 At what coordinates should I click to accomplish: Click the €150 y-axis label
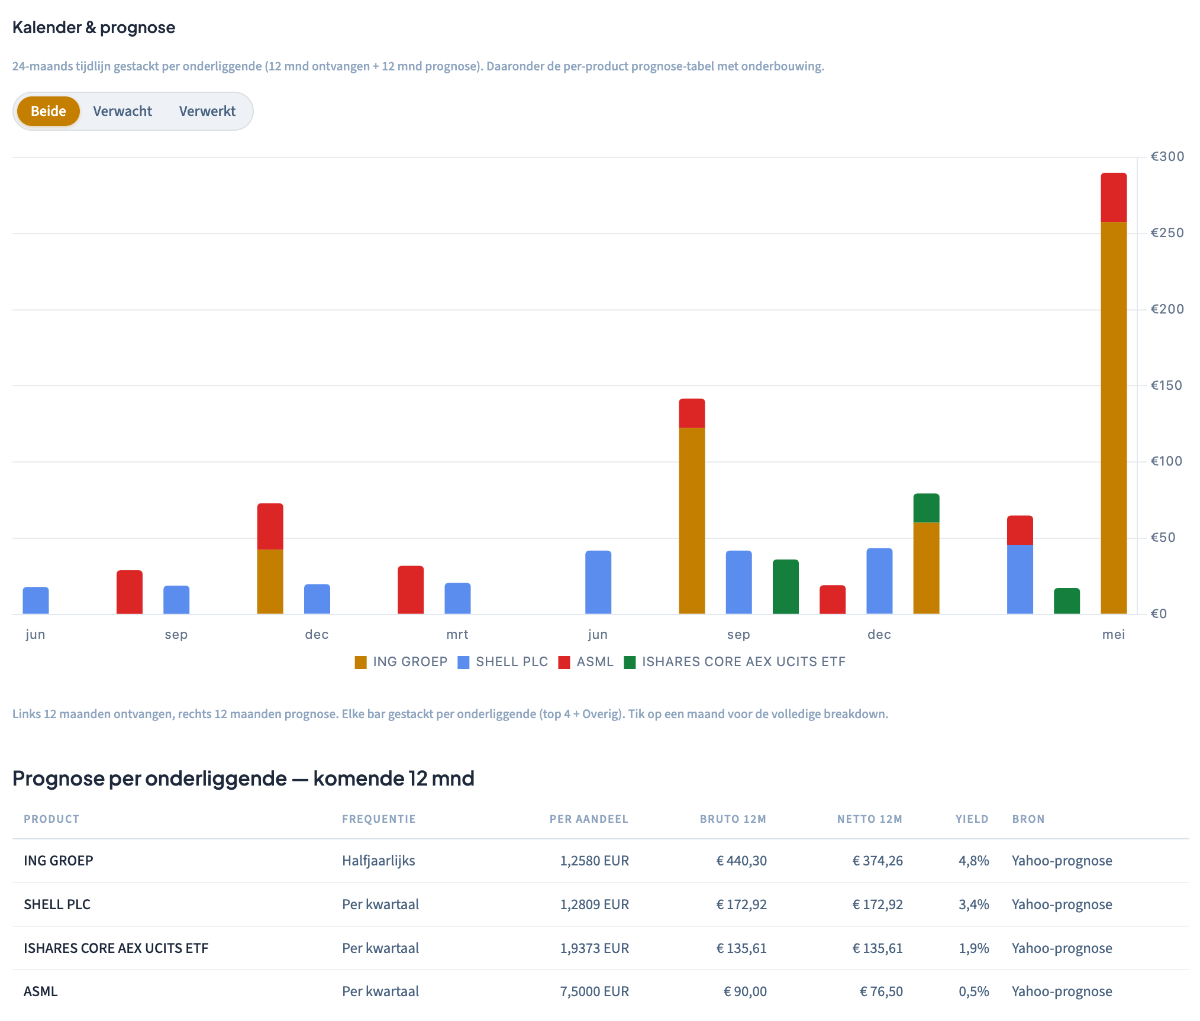click(1167, 385)
